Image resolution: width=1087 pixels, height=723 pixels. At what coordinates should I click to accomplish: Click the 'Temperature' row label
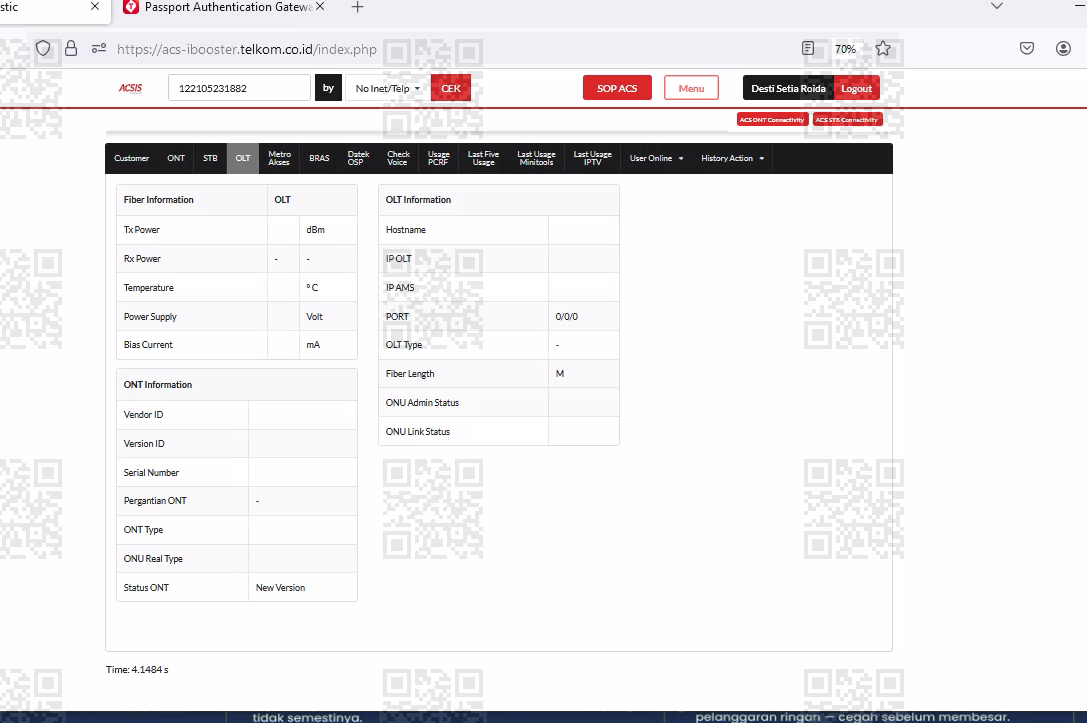click(x=148, y=288)
